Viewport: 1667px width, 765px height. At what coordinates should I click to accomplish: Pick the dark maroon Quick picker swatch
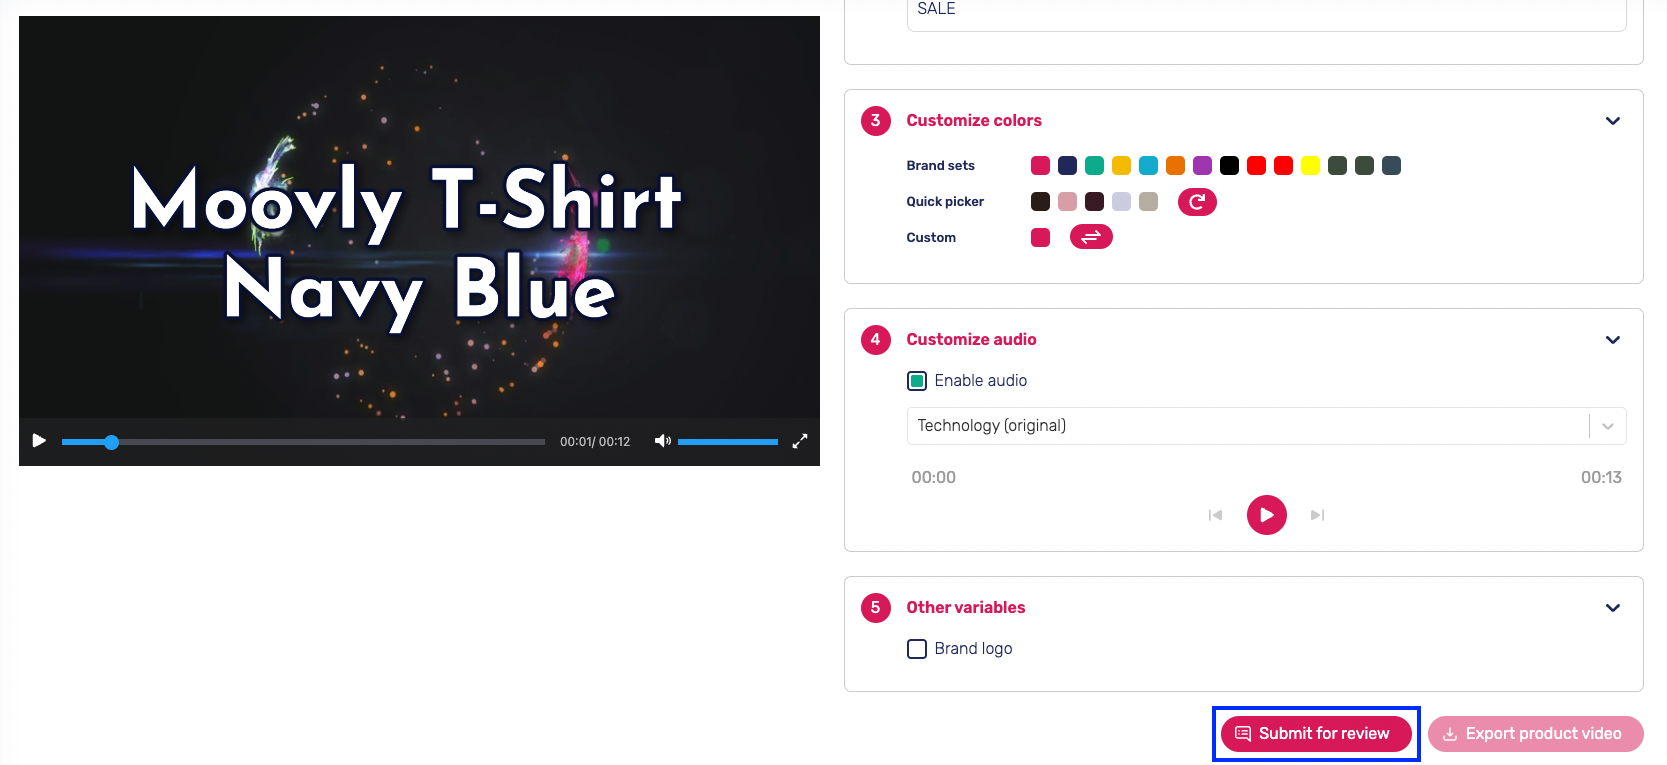coord(1094,202)
